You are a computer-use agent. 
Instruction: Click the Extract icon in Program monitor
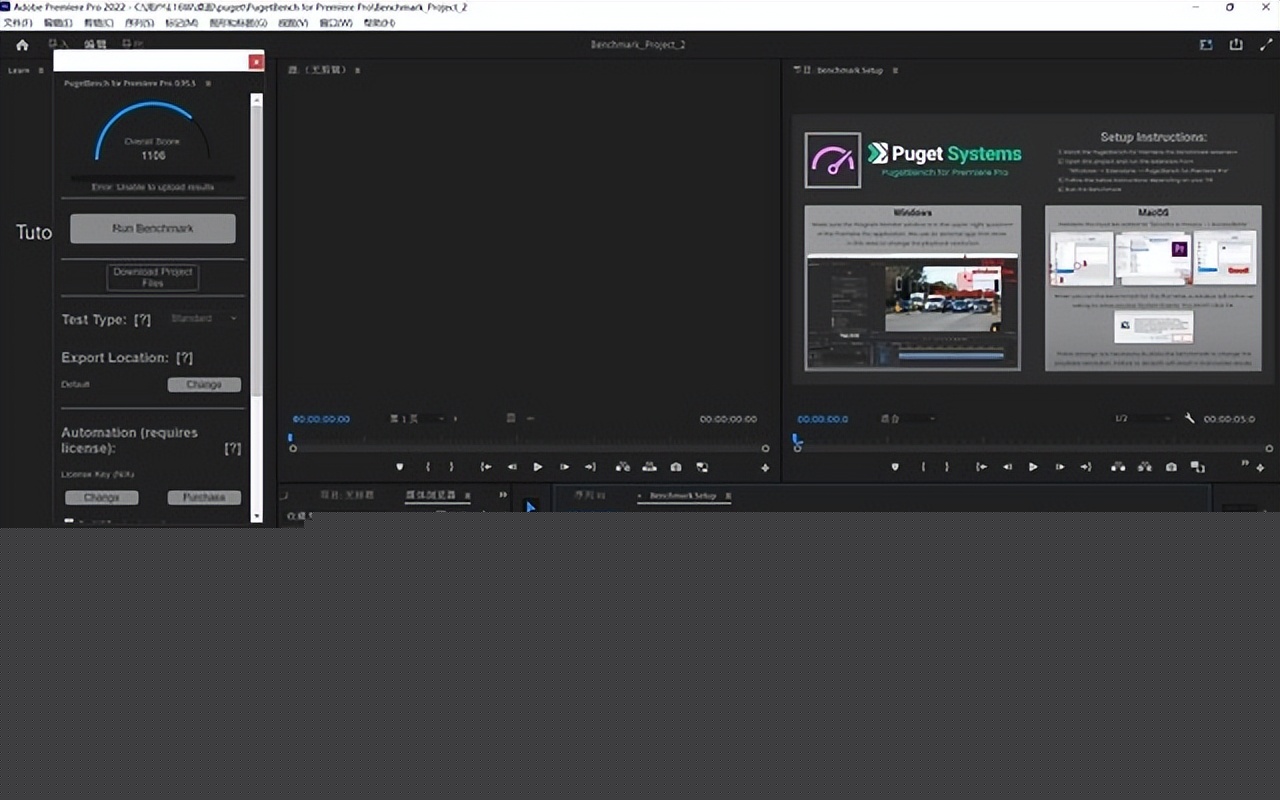click(x=1144, y=467)
